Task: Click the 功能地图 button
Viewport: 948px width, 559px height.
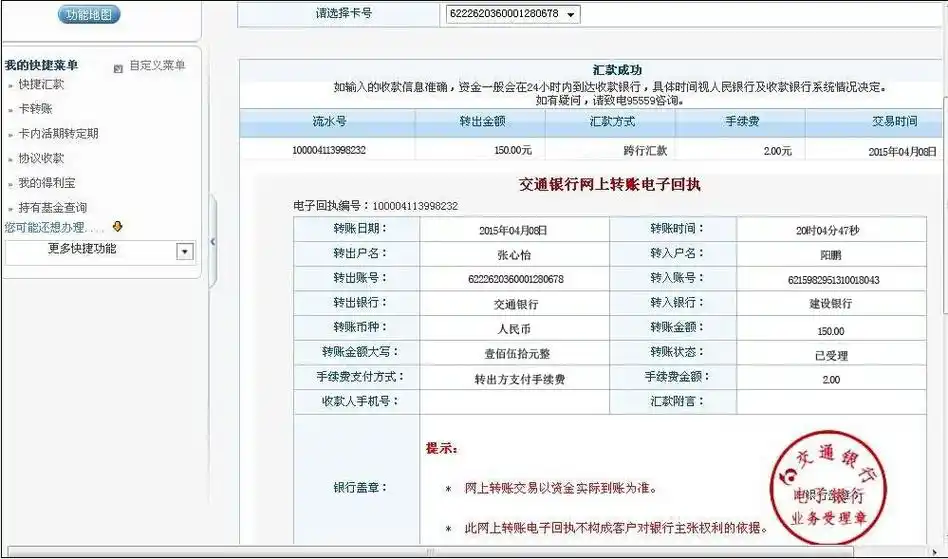Action: 89,15
